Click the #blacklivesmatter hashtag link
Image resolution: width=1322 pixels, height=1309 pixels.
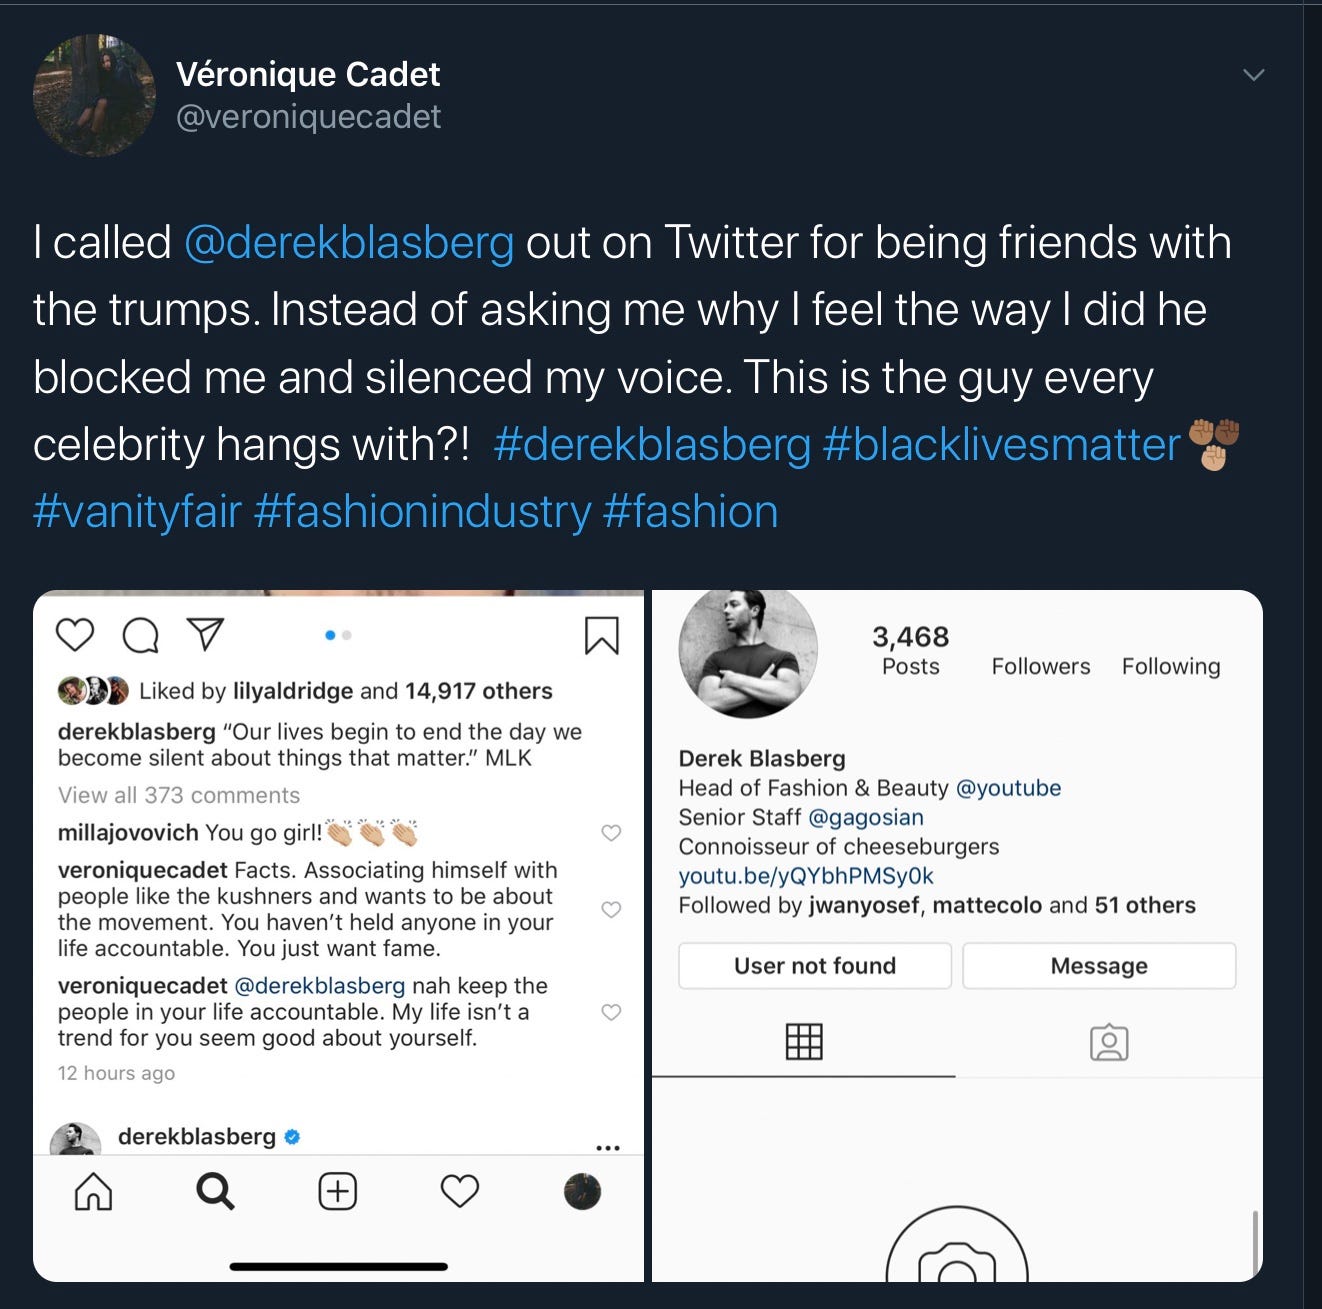[x=1001, y=445]
